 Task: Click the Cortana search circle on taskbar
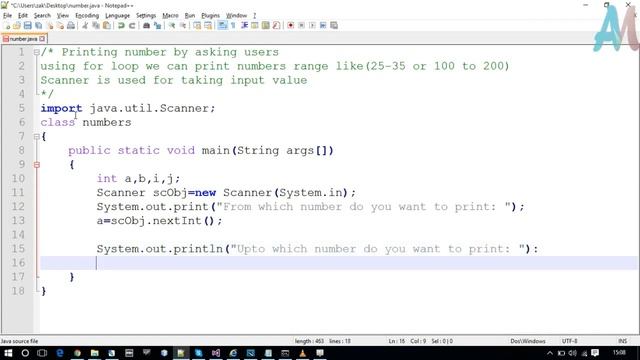[x=25, y=353]
